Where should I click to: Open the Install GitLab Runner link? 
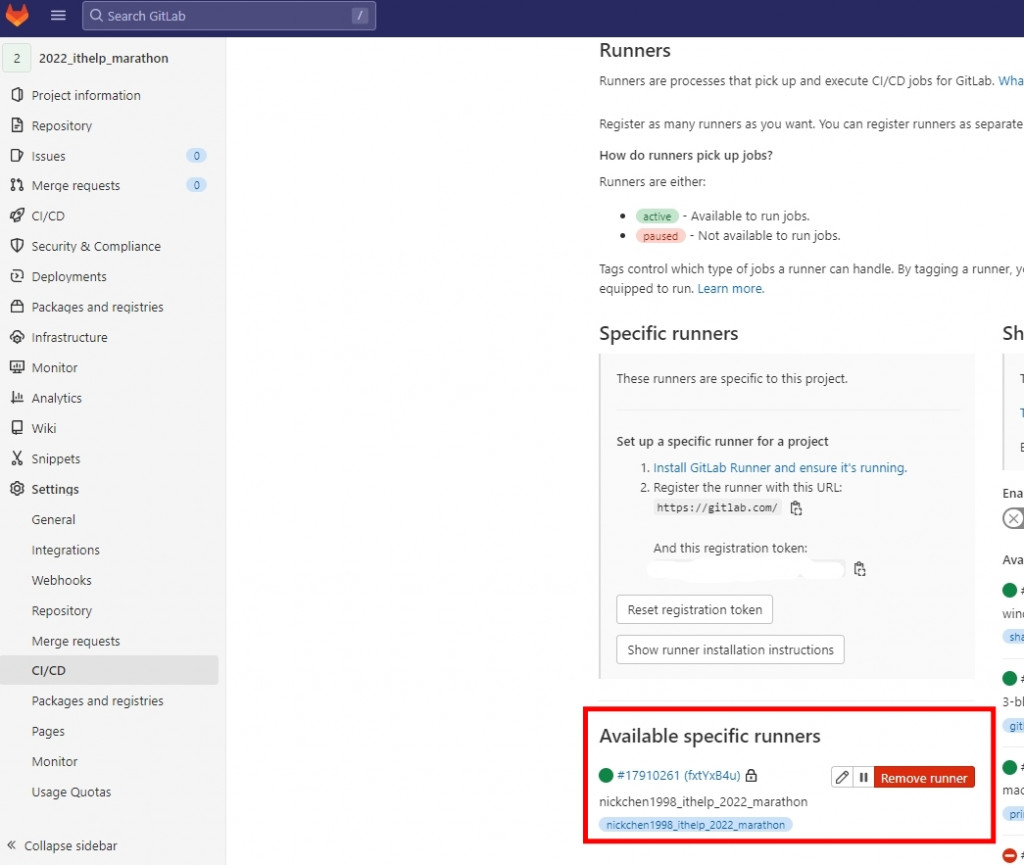[x=780, y=467]
